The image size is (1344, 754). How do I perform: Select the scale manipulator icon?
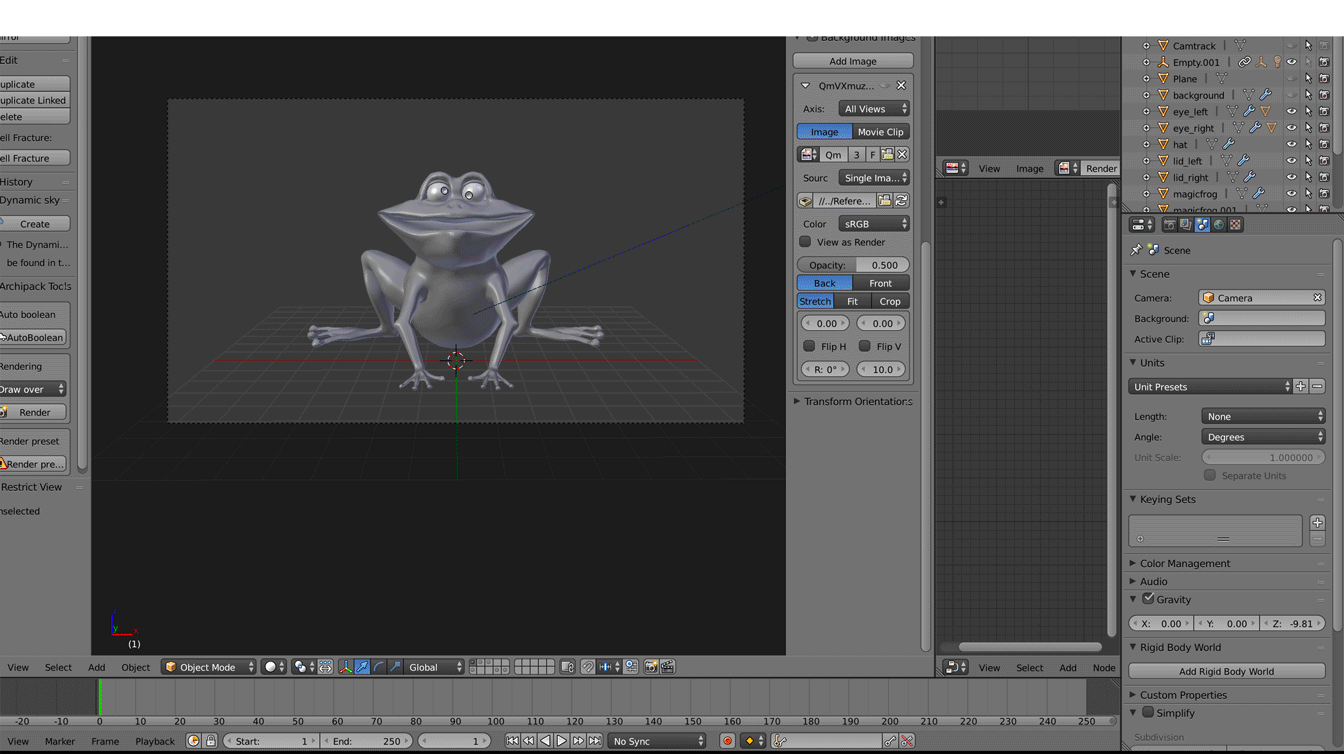(396, 667)
